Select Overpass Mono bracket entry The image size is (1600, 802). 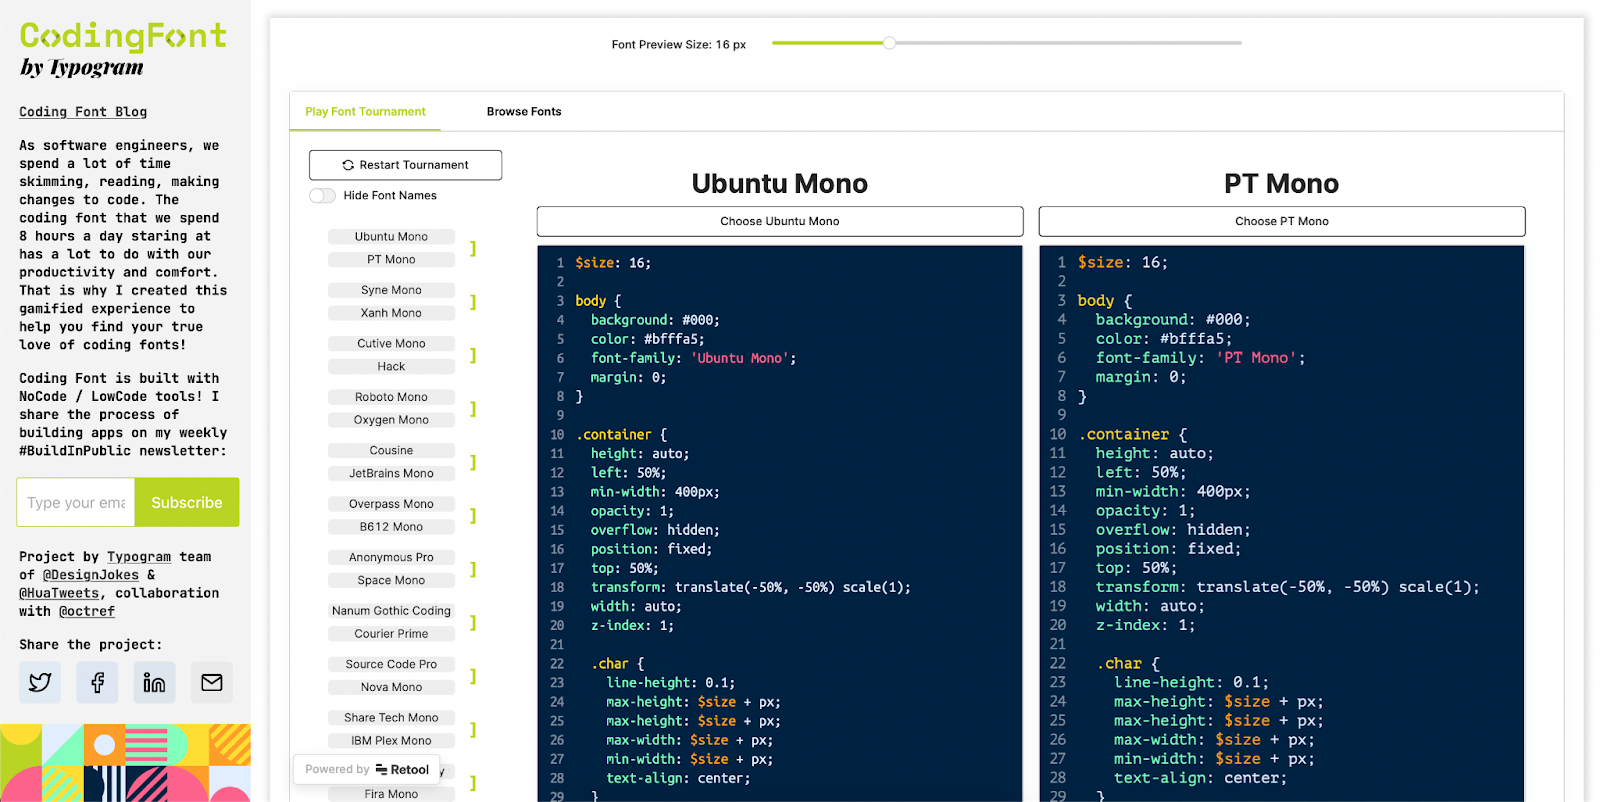[x=391, y=504]
